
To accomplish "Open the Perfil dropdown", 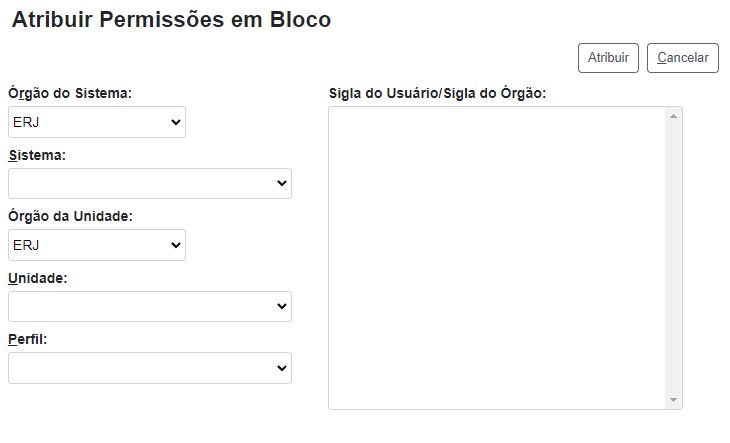I will [x=149, y=368].
